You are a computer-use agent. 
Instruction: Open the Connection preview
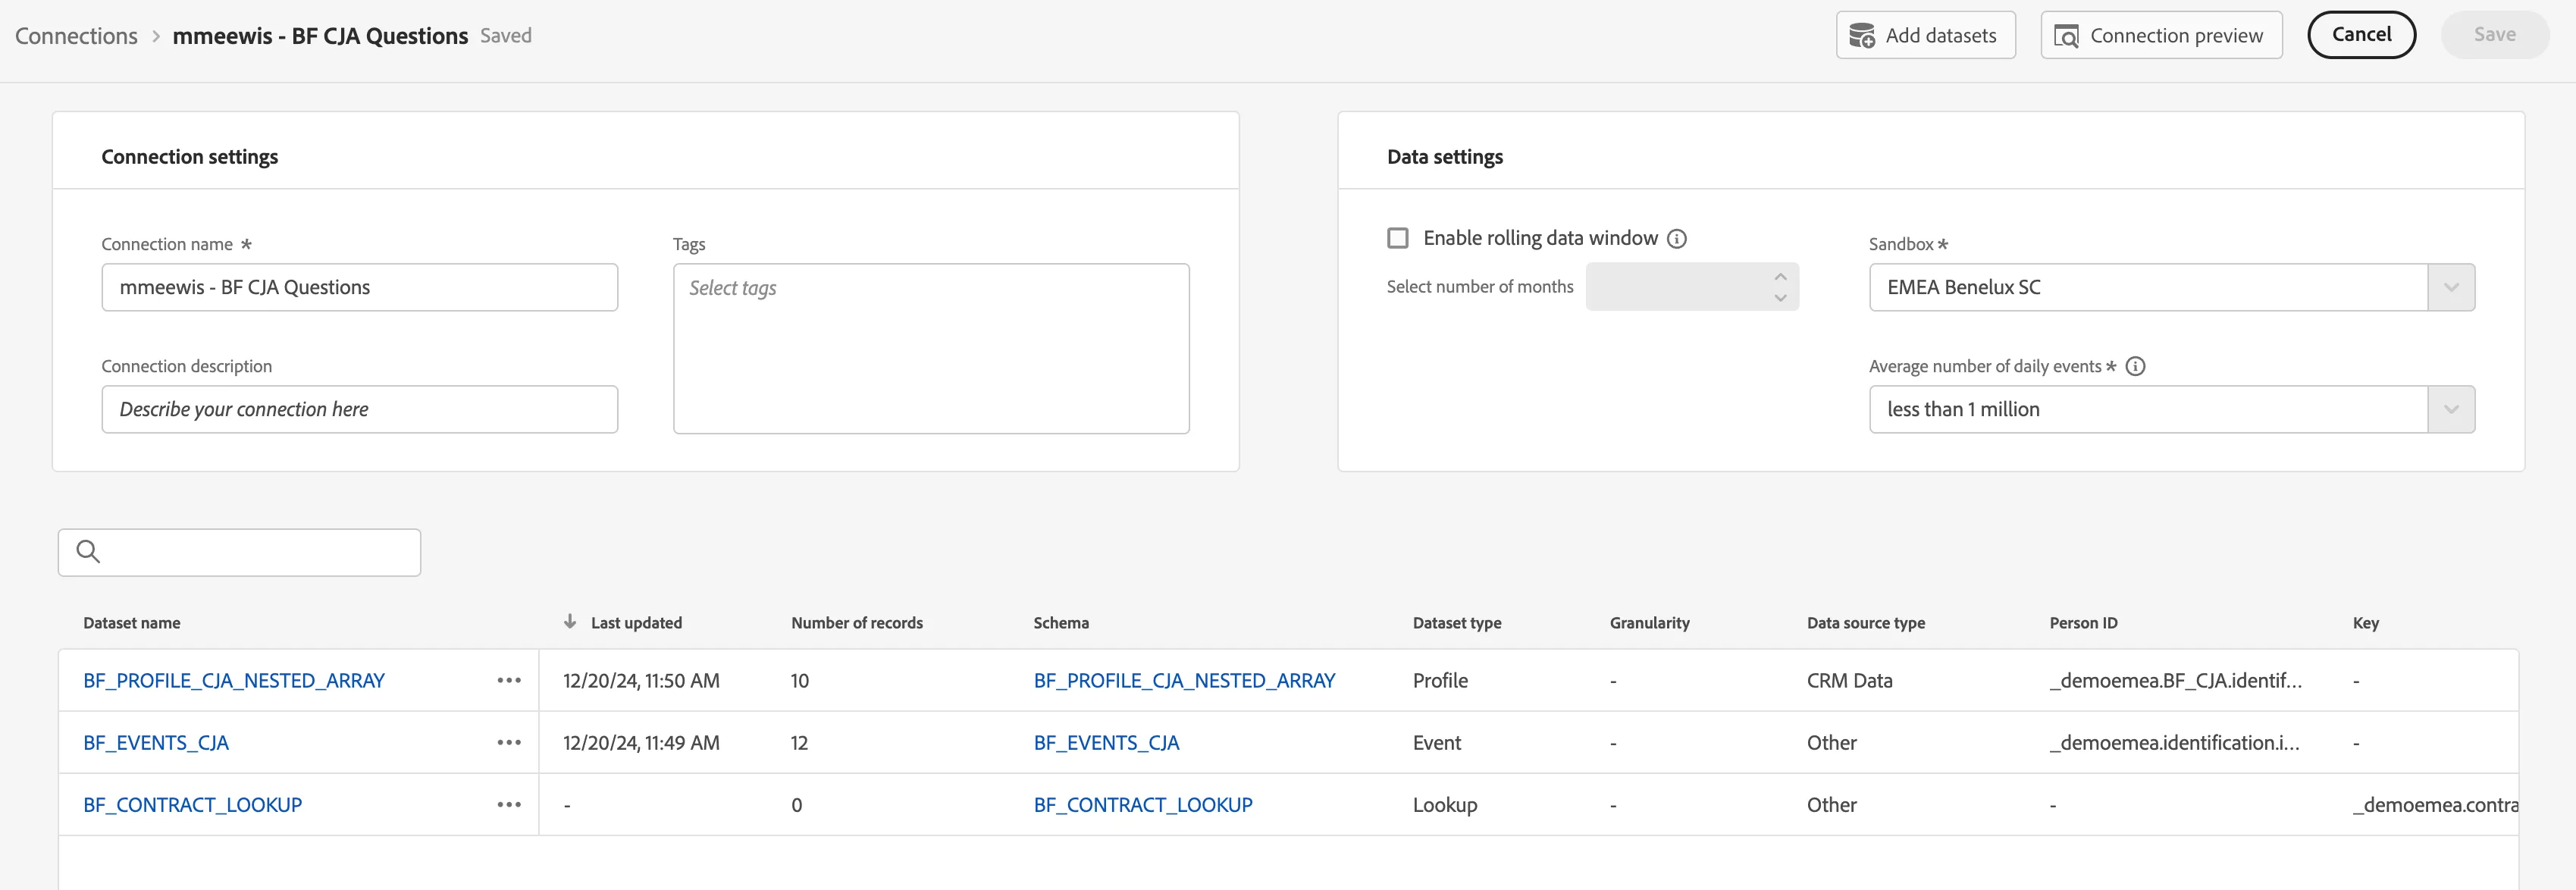[x=2161, y=35]
